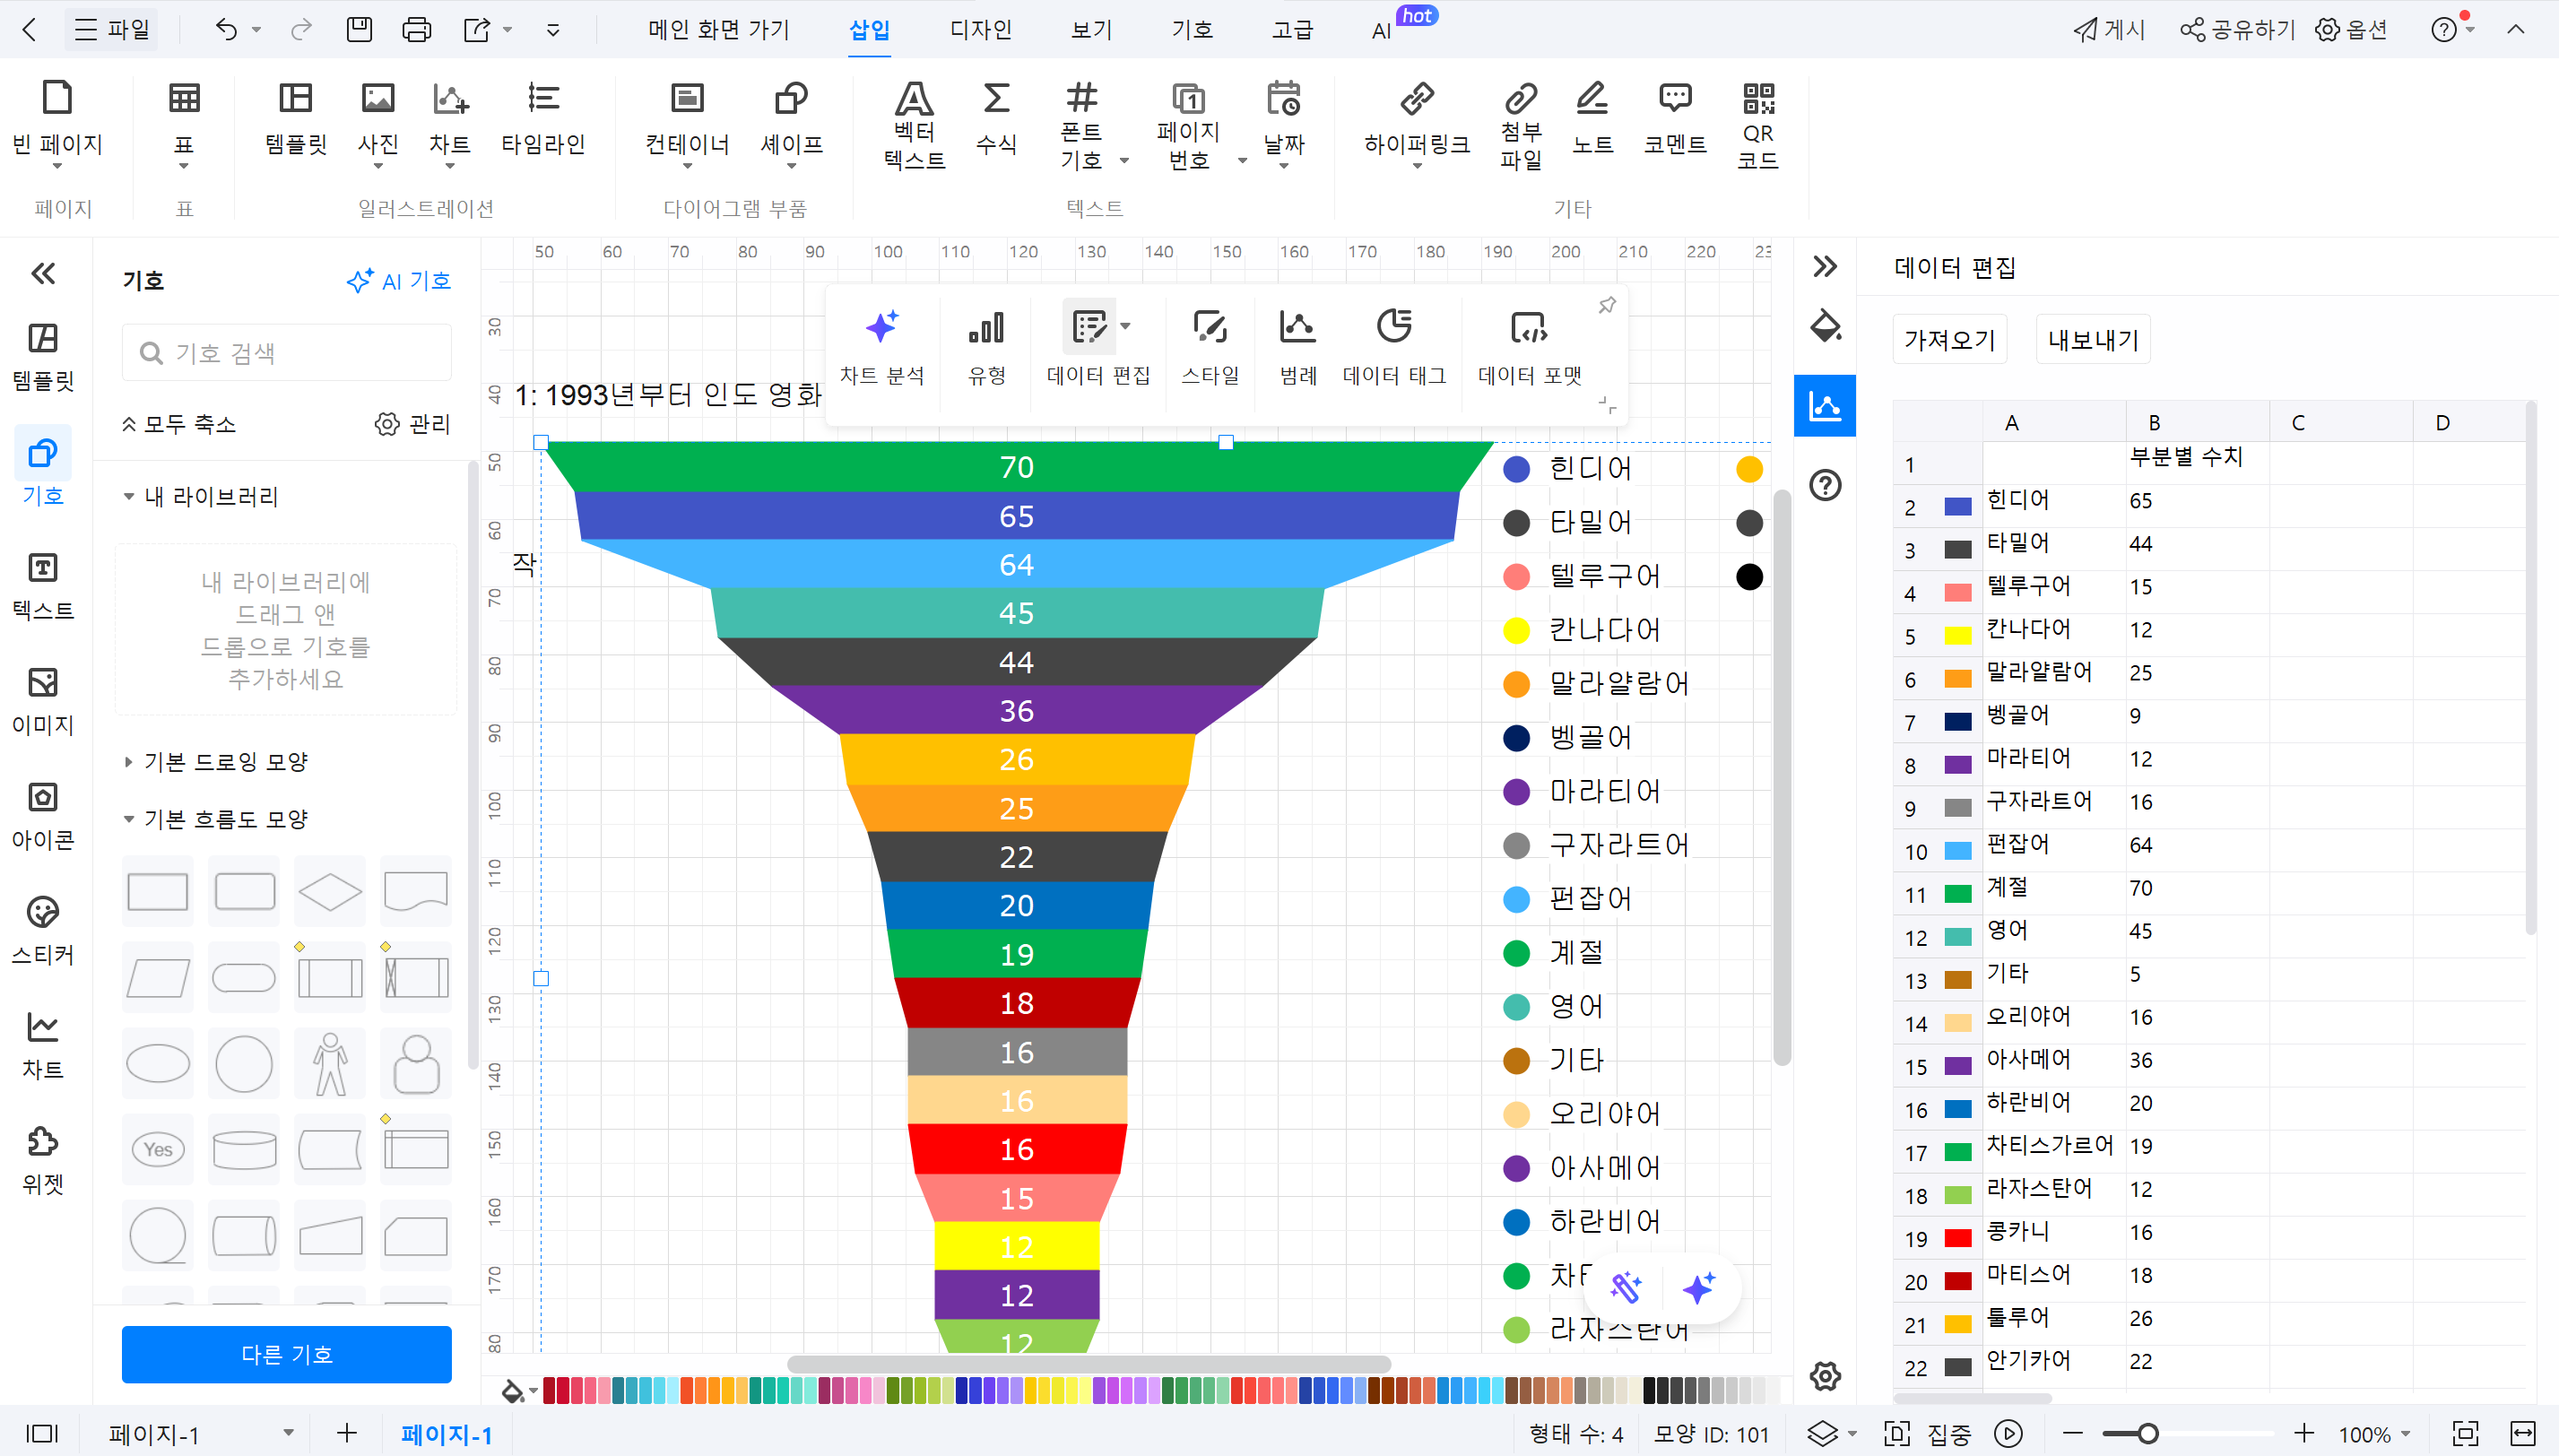Add a 노트
This screenshot has height=1456, width=2559.
coord(1593,118)
